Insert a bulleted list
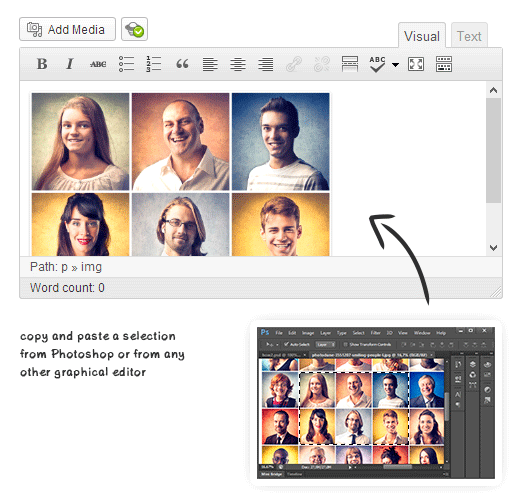Image resolution: width=530 pixels, height=500 pixels. coord(126,64)
